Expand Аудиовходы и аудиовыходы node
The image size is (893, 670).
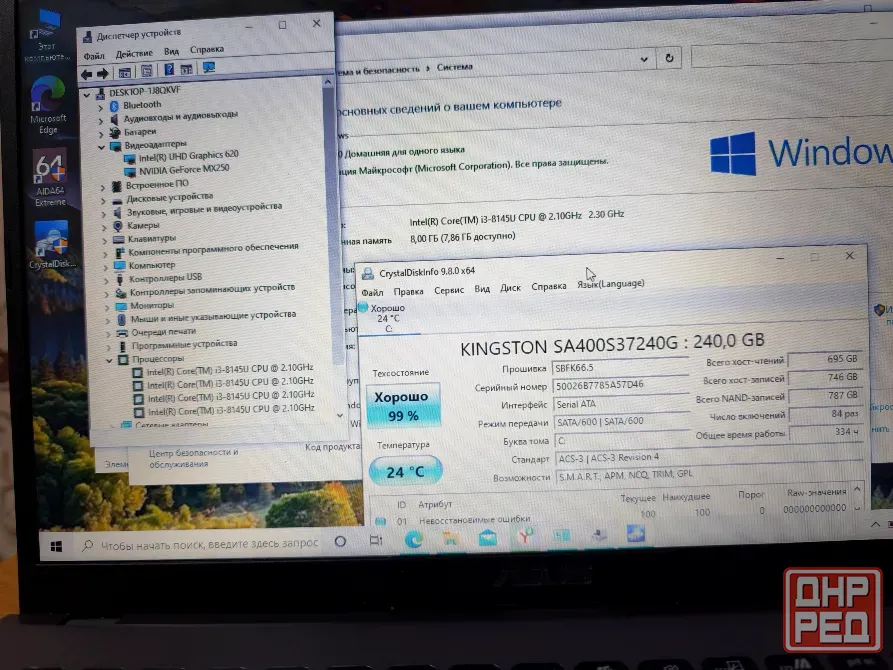[101, 120]
